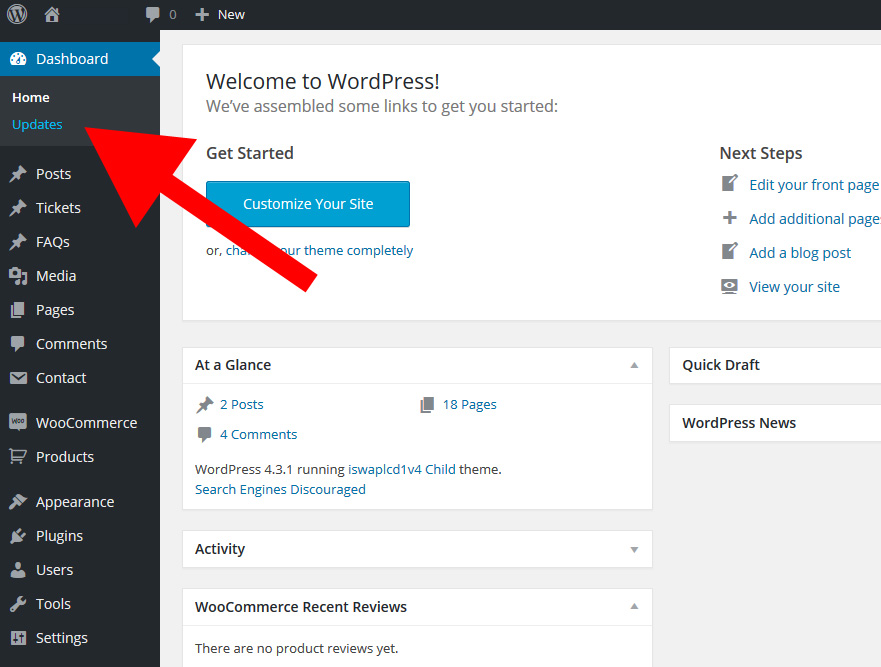Collapse the At a Glance panel

[633, 365]
